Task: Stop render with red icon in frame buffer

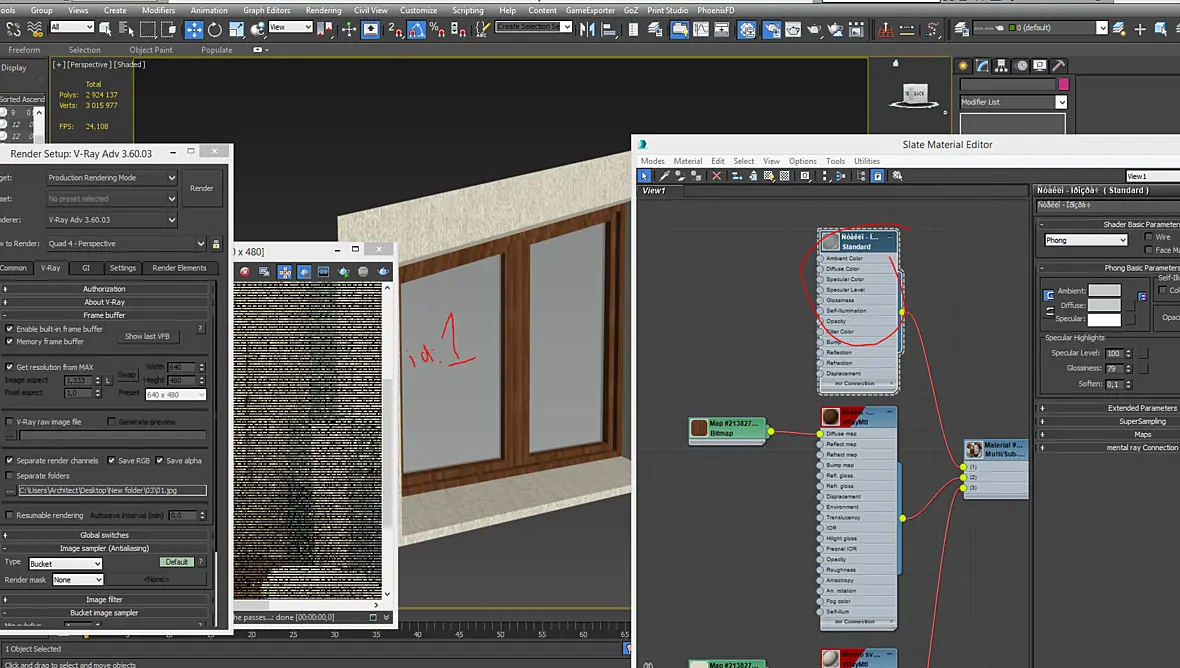Action: pos(245,272)
